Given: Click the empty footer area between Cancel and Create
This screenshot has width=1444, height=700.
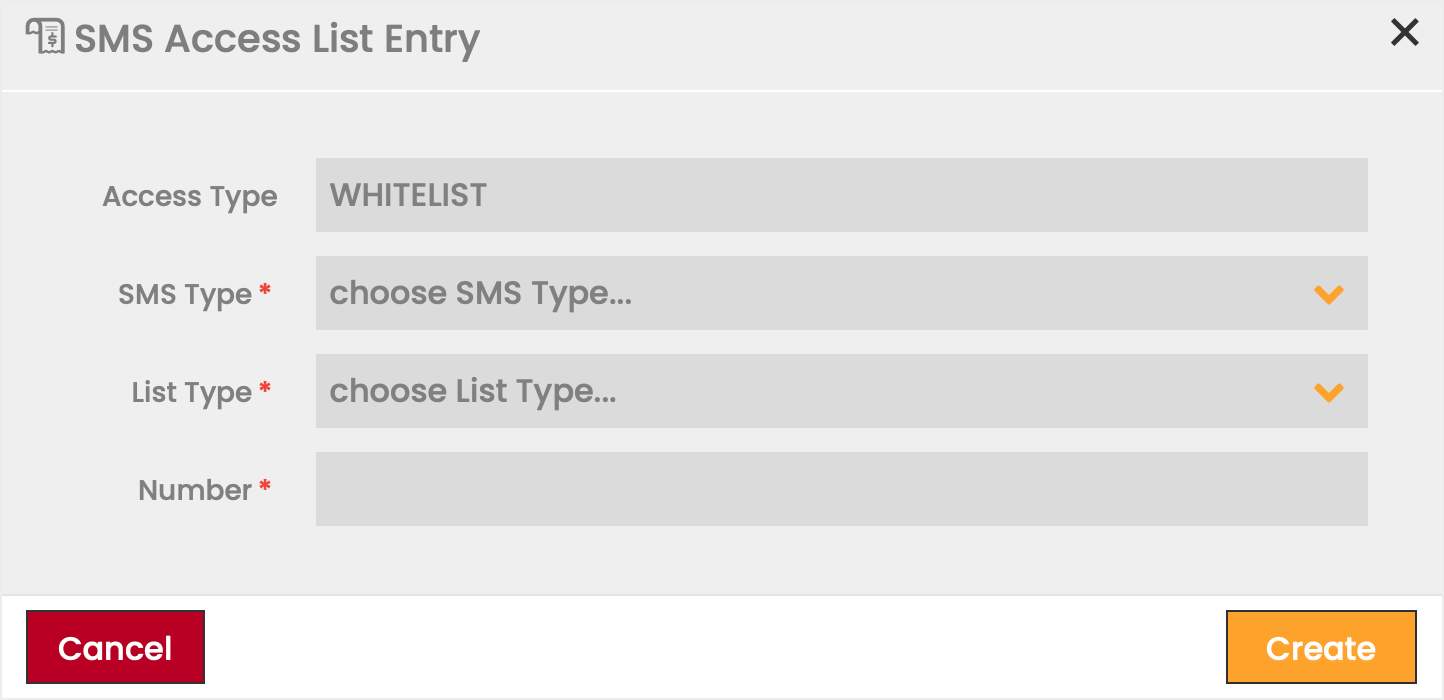Looking at the screenshot, I should coord(715,648).
